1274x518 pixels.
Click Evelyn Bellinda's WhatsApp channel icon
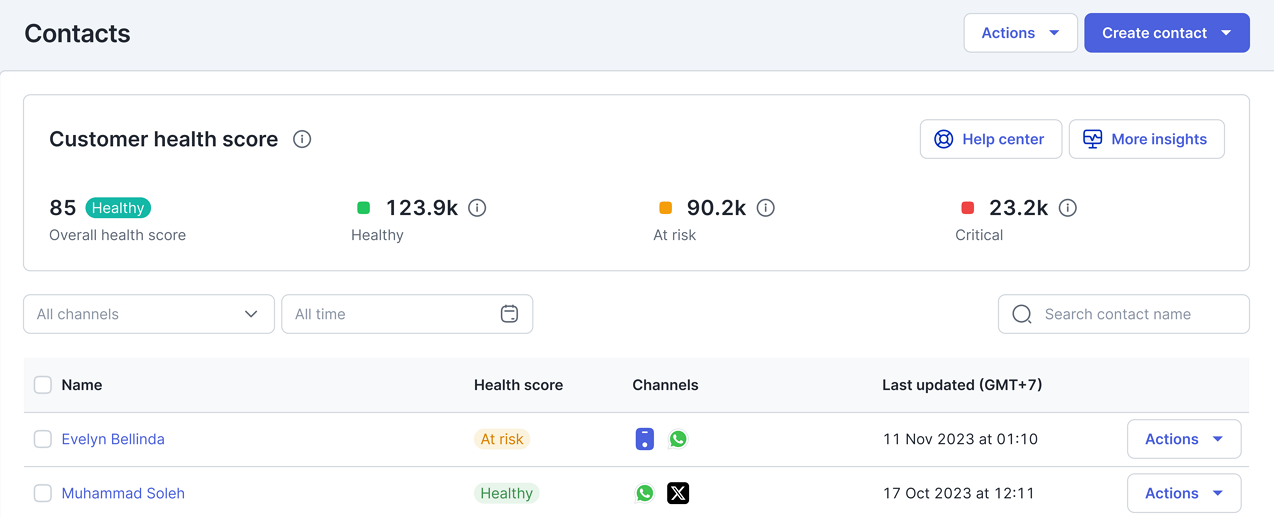pos(678,439)
